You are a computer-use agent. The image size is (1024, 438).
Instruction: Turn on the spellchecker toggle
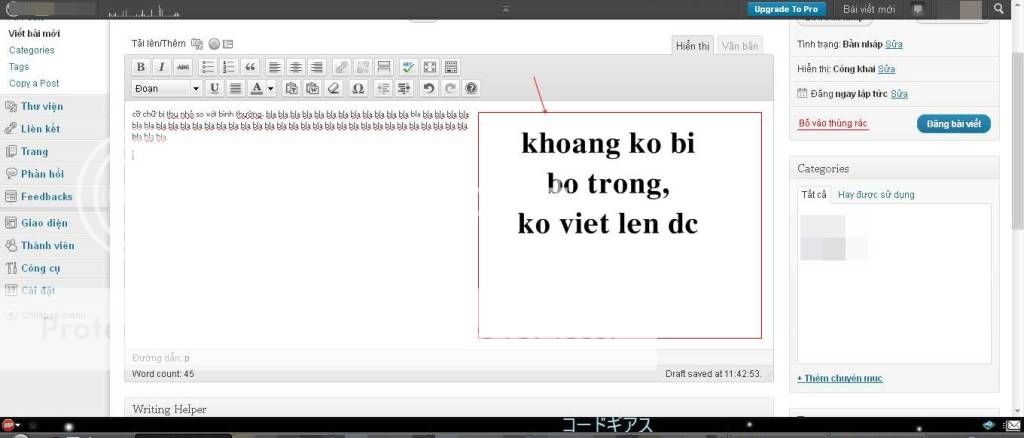click(407, 67)
